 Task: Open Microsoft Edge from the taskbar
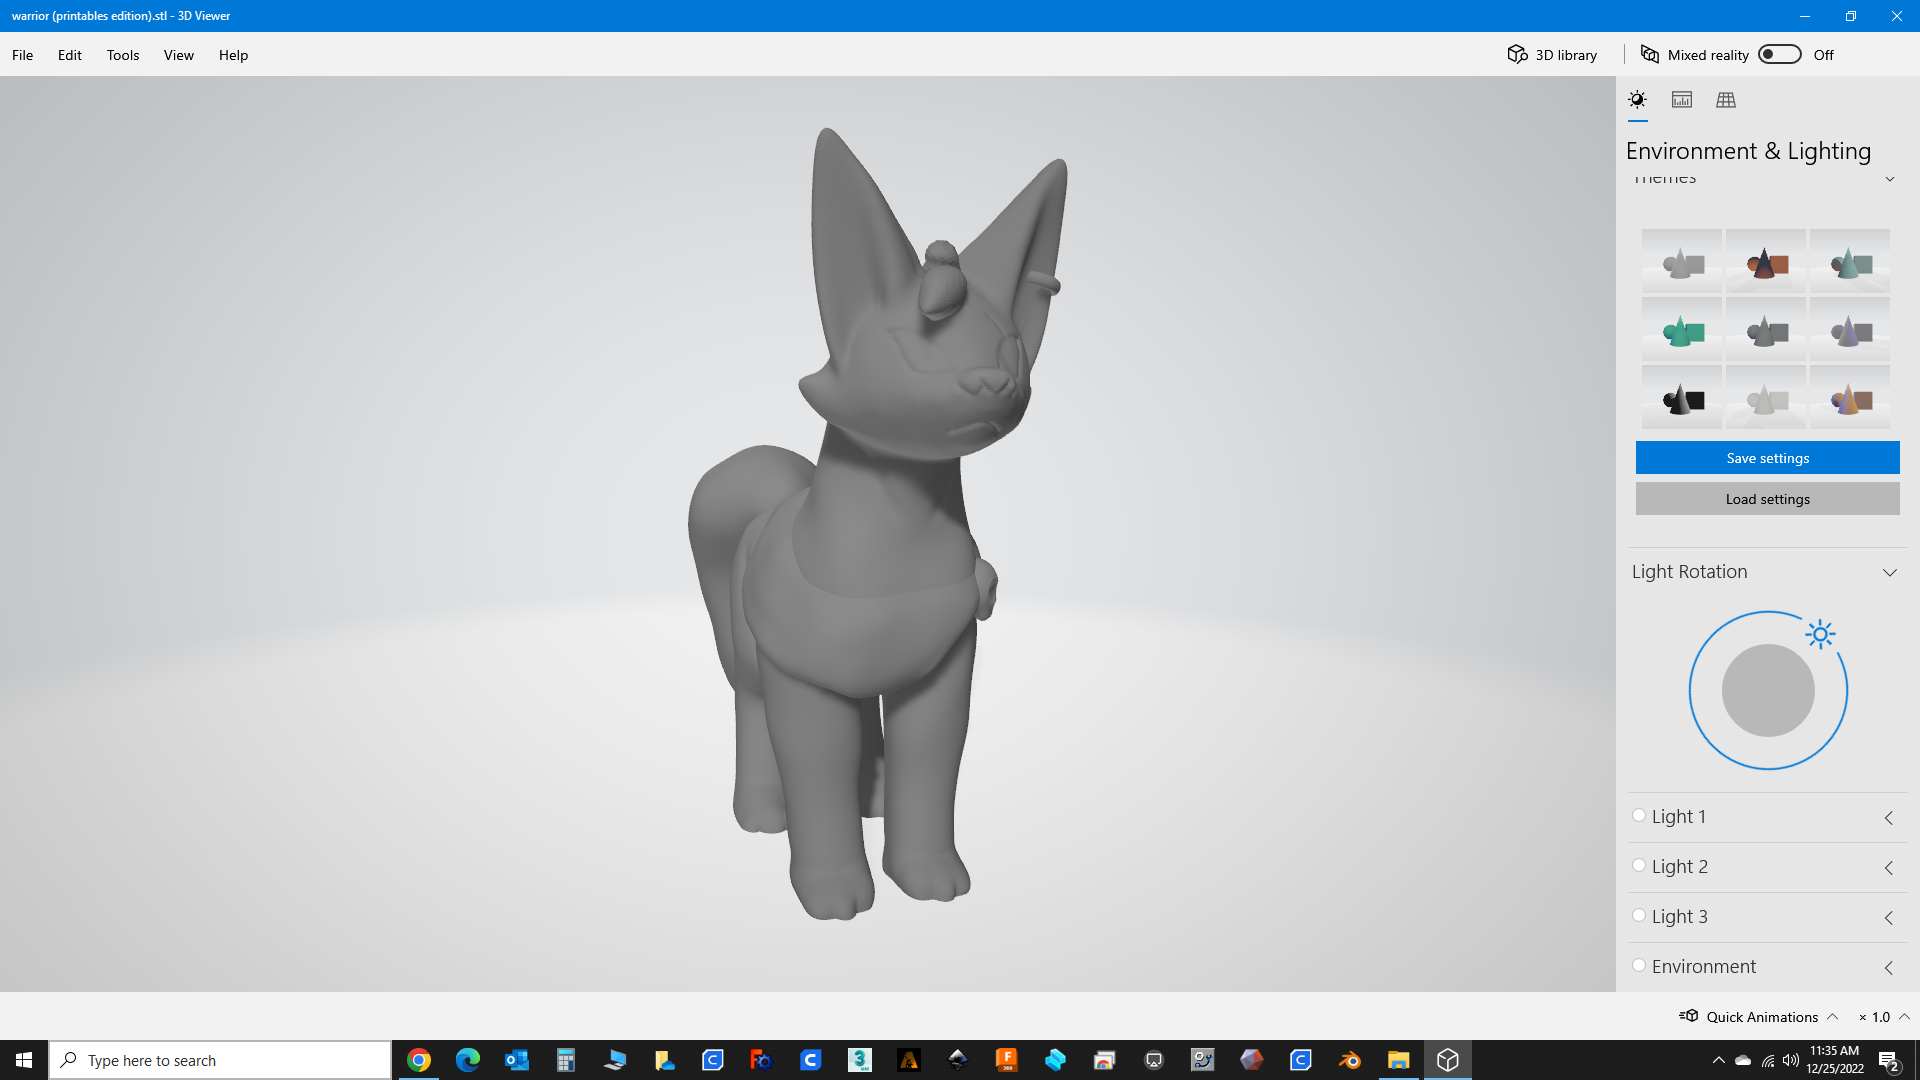468,1060
